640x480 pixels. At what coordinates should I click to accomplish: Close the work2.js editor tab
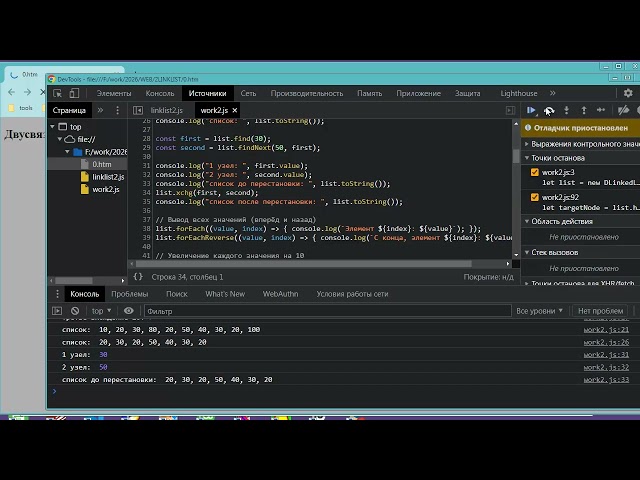click(x=235, y=110)
